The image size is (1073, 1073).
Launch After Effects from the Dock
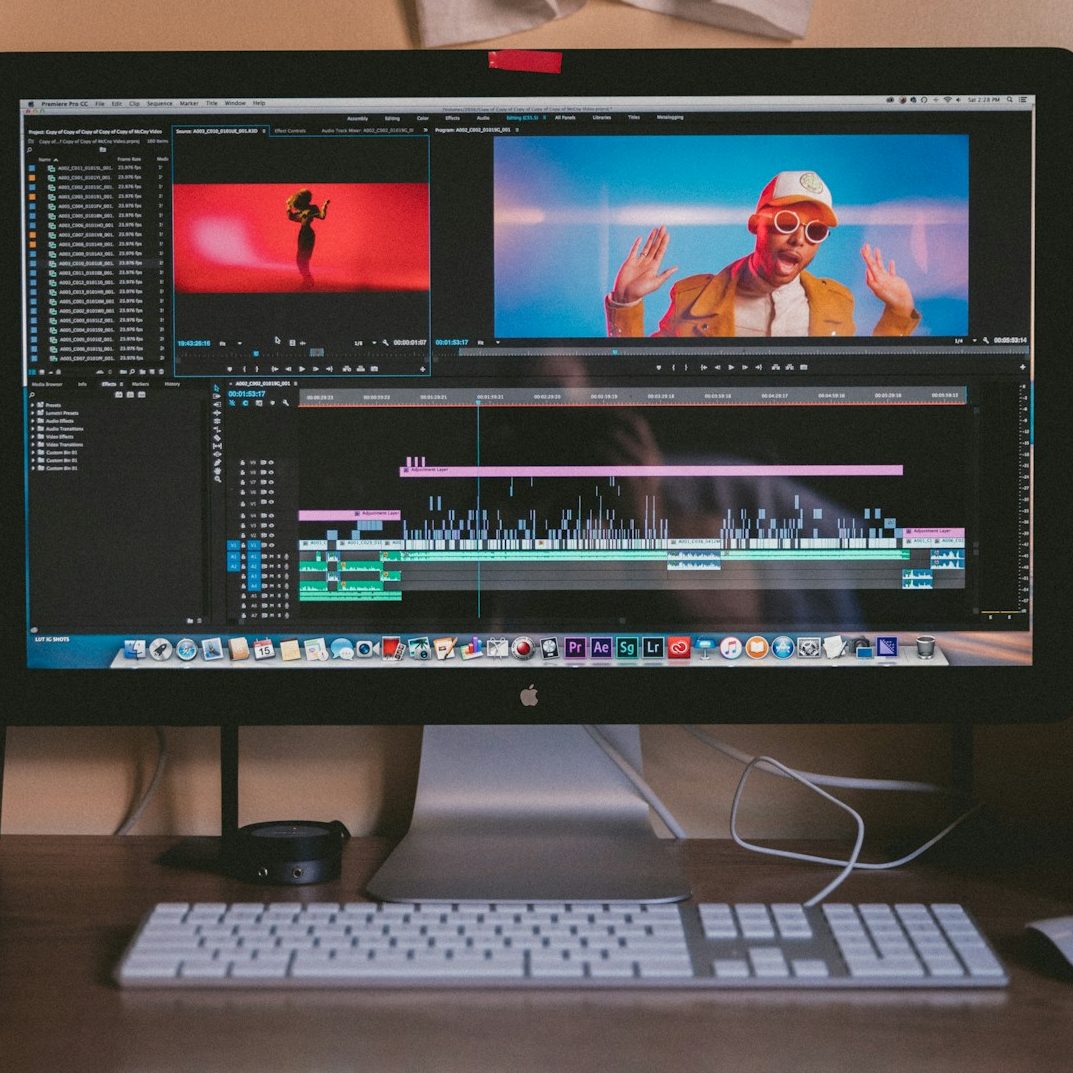point(601,648)
